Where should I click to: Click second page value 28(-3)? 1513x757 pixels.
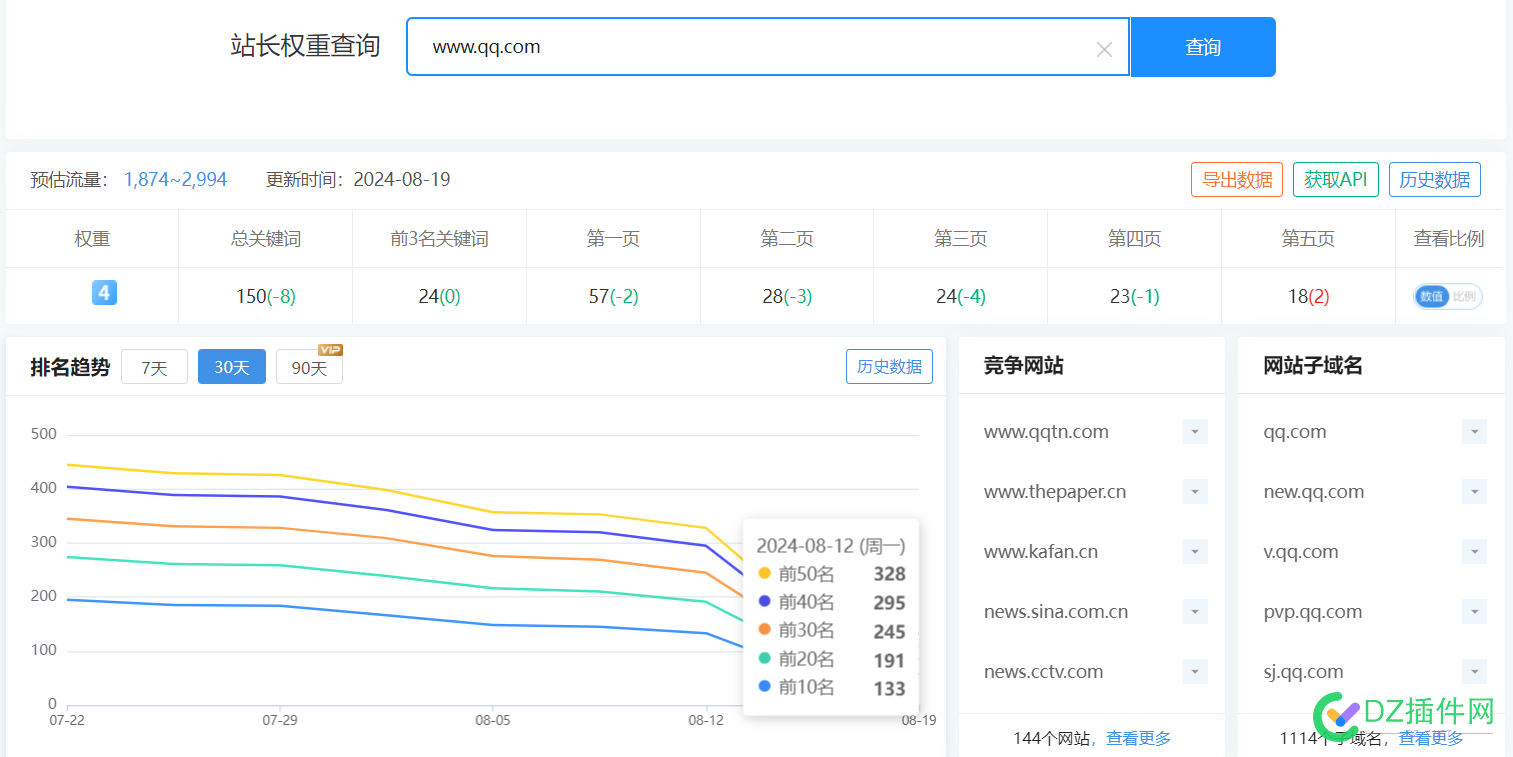[787, 296]
